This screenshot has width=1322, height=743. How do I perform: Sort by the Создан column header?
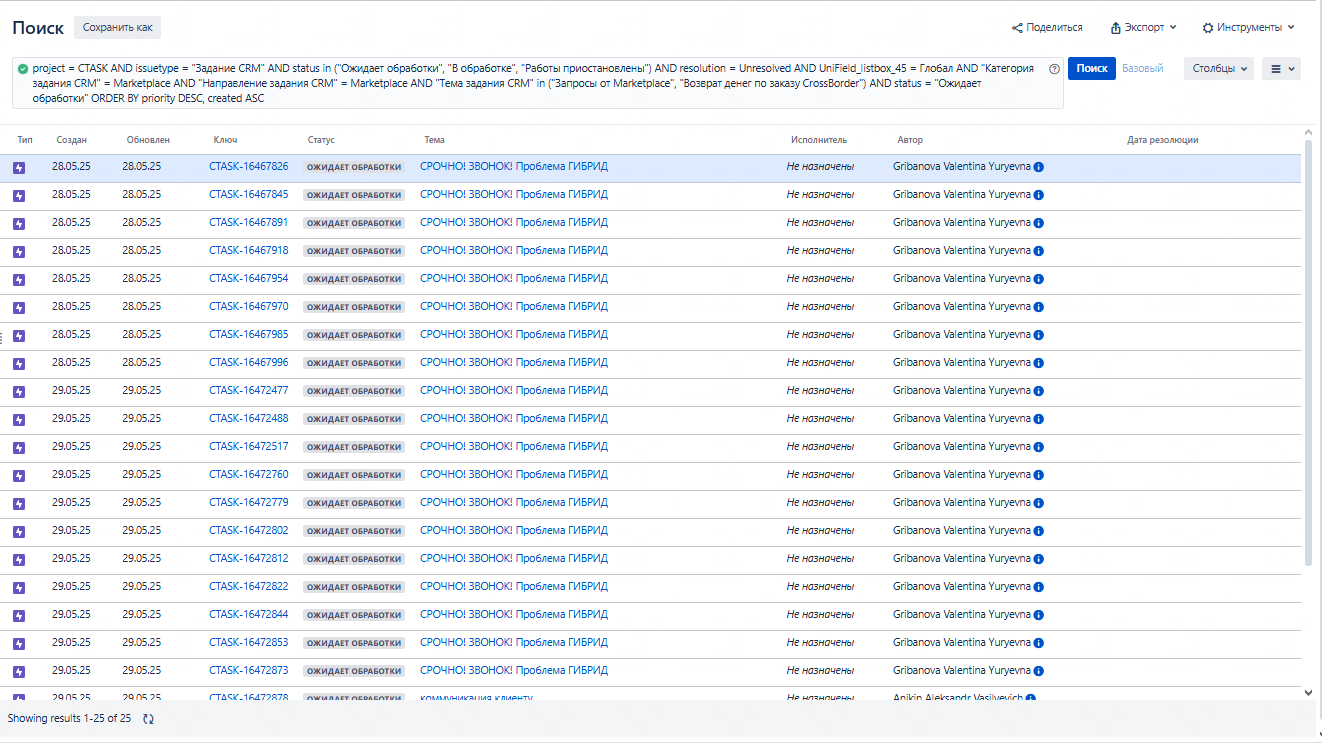(71, 140)
